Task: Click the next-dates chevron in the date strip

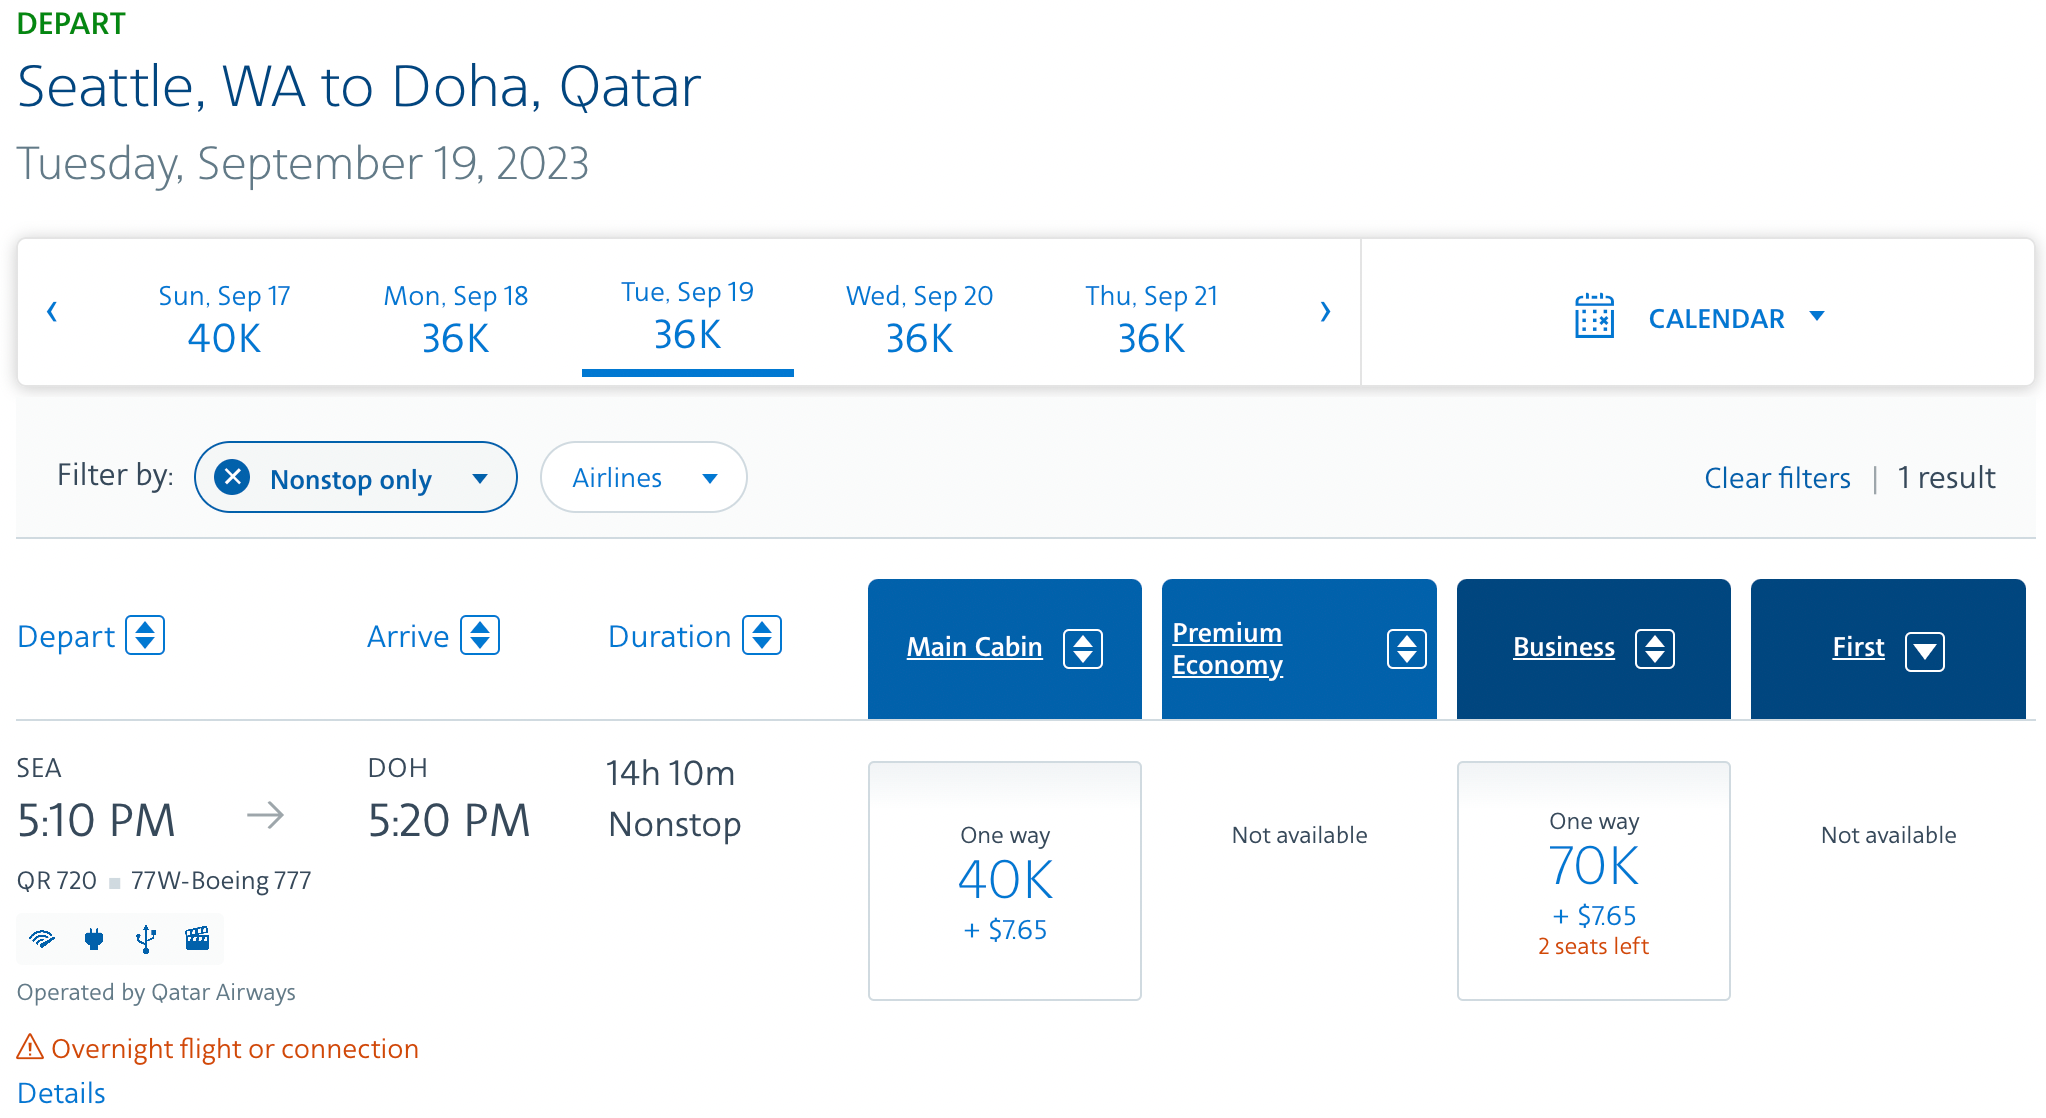Action: coord(1325,312)
